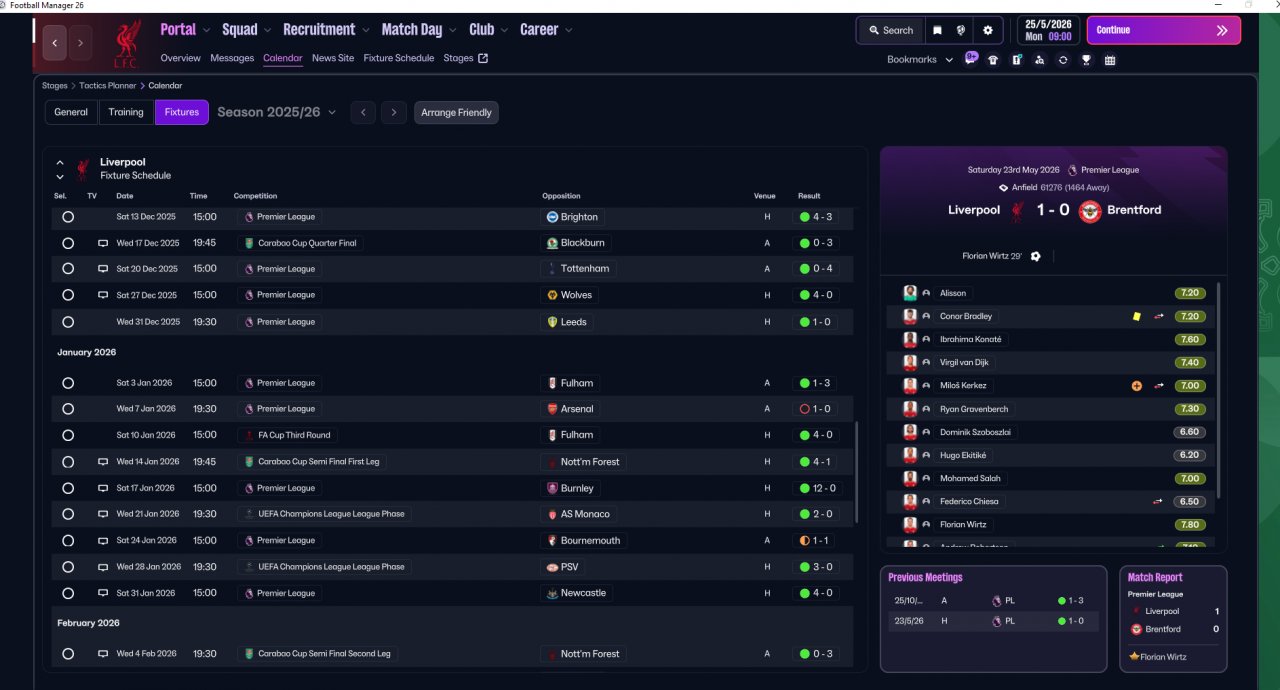
Task: Open the Messages sub-tab
Action: click(x=232, y=58)
